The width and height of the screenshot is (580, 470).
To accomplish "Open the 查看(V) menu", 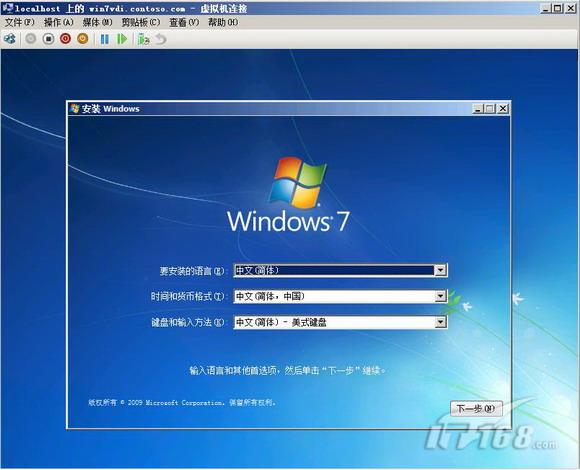I will coord(184,22).
